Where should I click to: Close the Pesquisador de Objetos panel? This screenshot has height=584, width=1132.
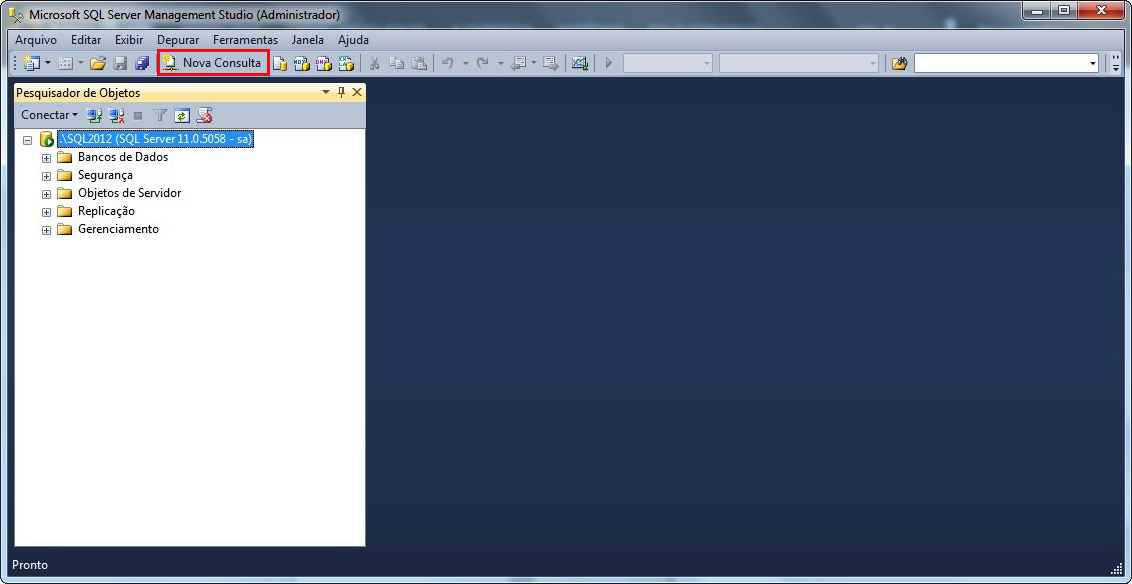tap(357, 92)
